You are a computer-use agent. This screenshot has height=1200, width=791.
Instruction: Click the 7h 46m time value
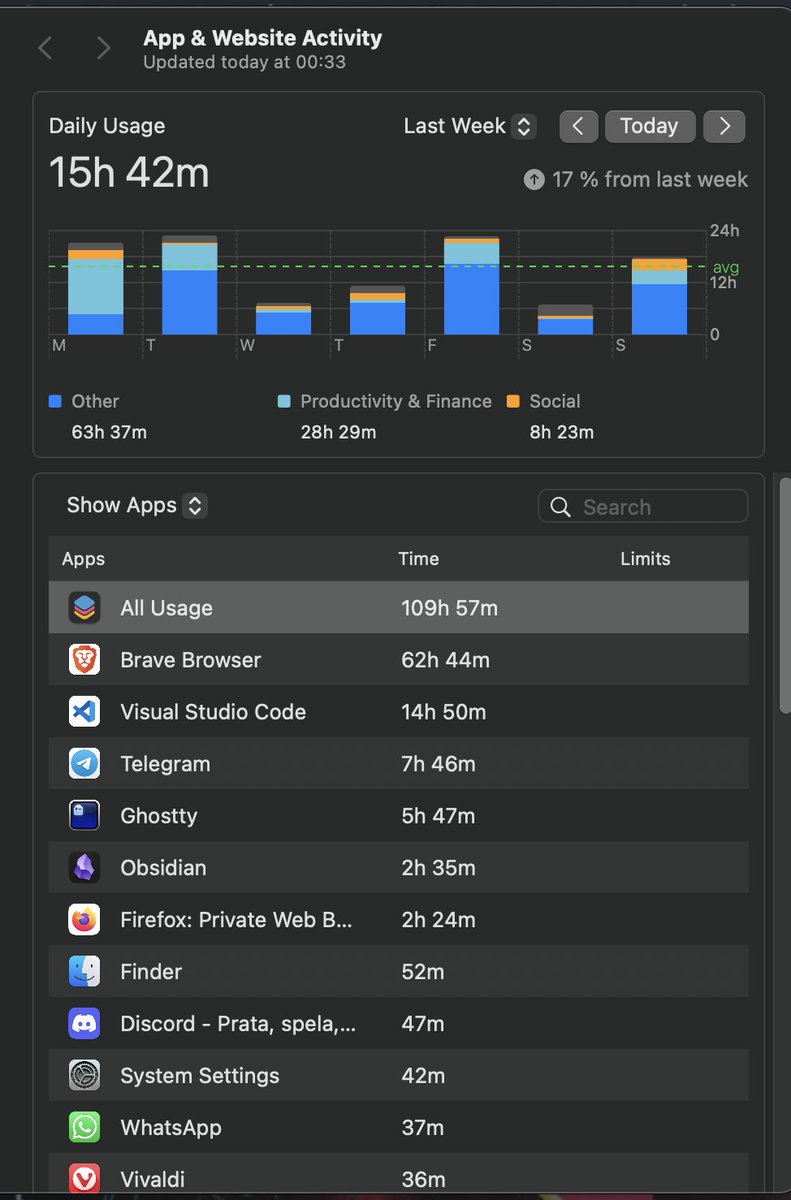[438, 764]
